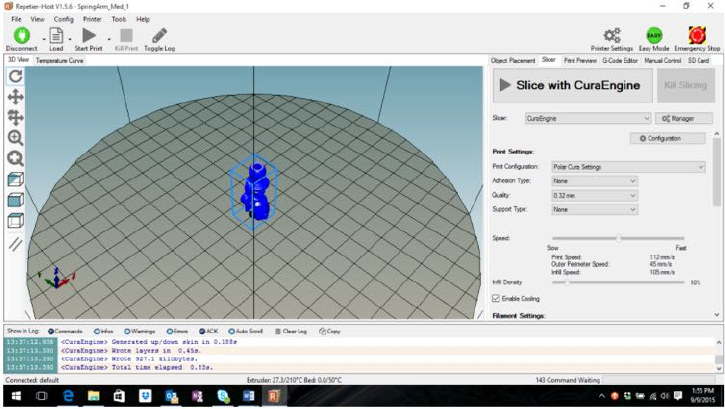Click the Toggle Log pencil icon
Image resolution: width=725 pixels, height=409 pixels.
click(x=159, y=36)
